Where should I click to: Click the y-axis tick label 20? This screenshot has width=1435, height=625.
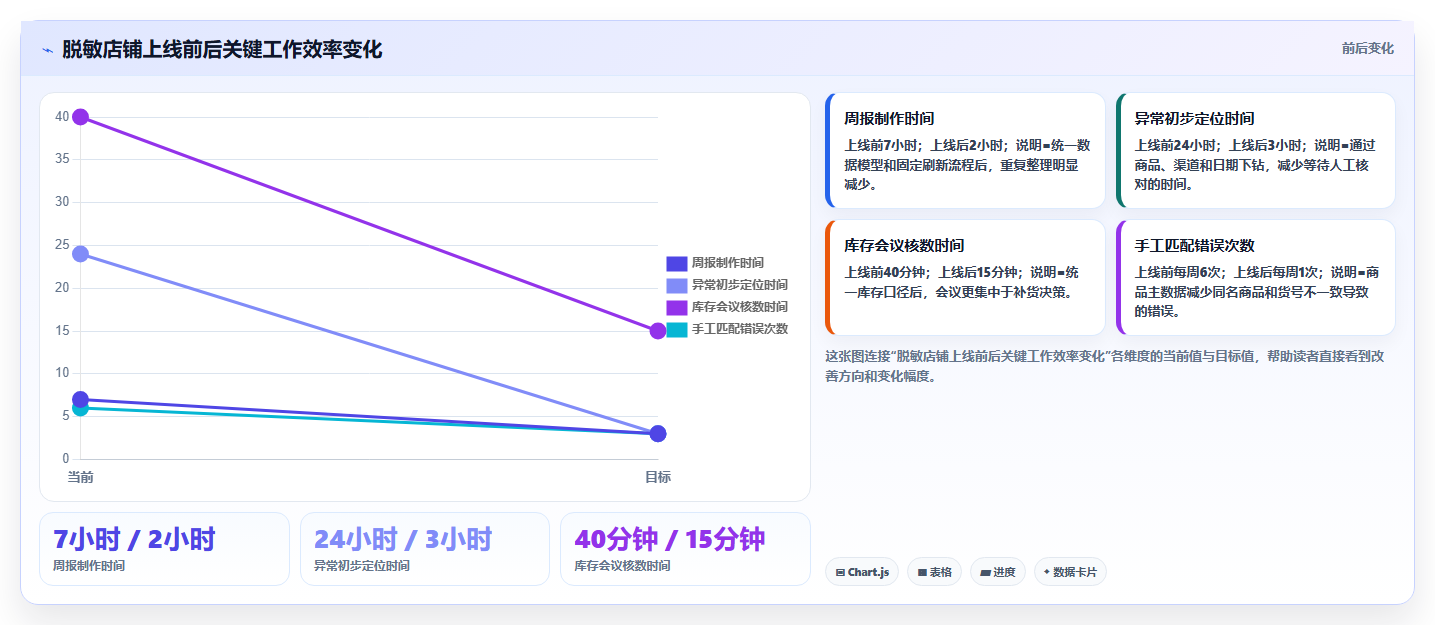click(62, 288)
